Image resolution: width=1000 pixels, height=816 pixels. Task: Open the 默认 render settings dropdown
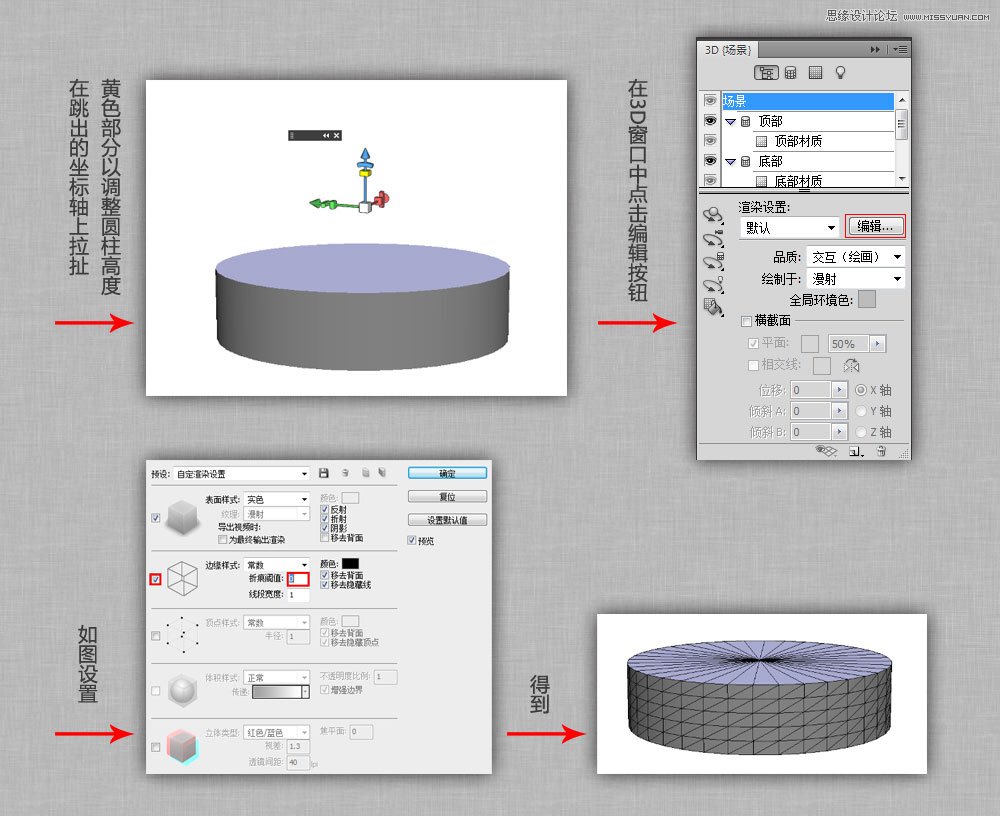789,228
